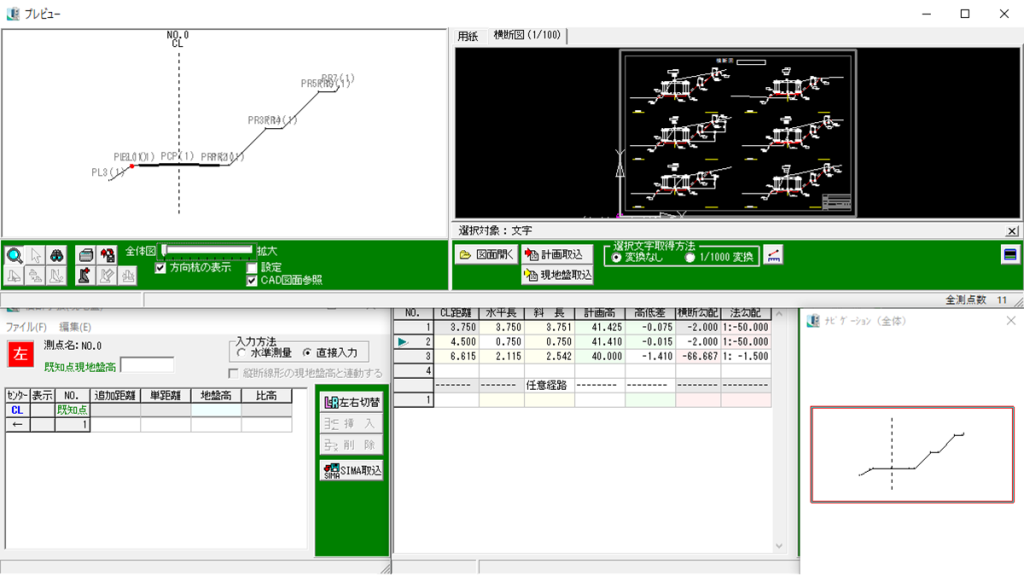This screenshot has height=576, width=1024.
Task: Toggle 方向杭の表示 checkbox
Action: point(161,267)
